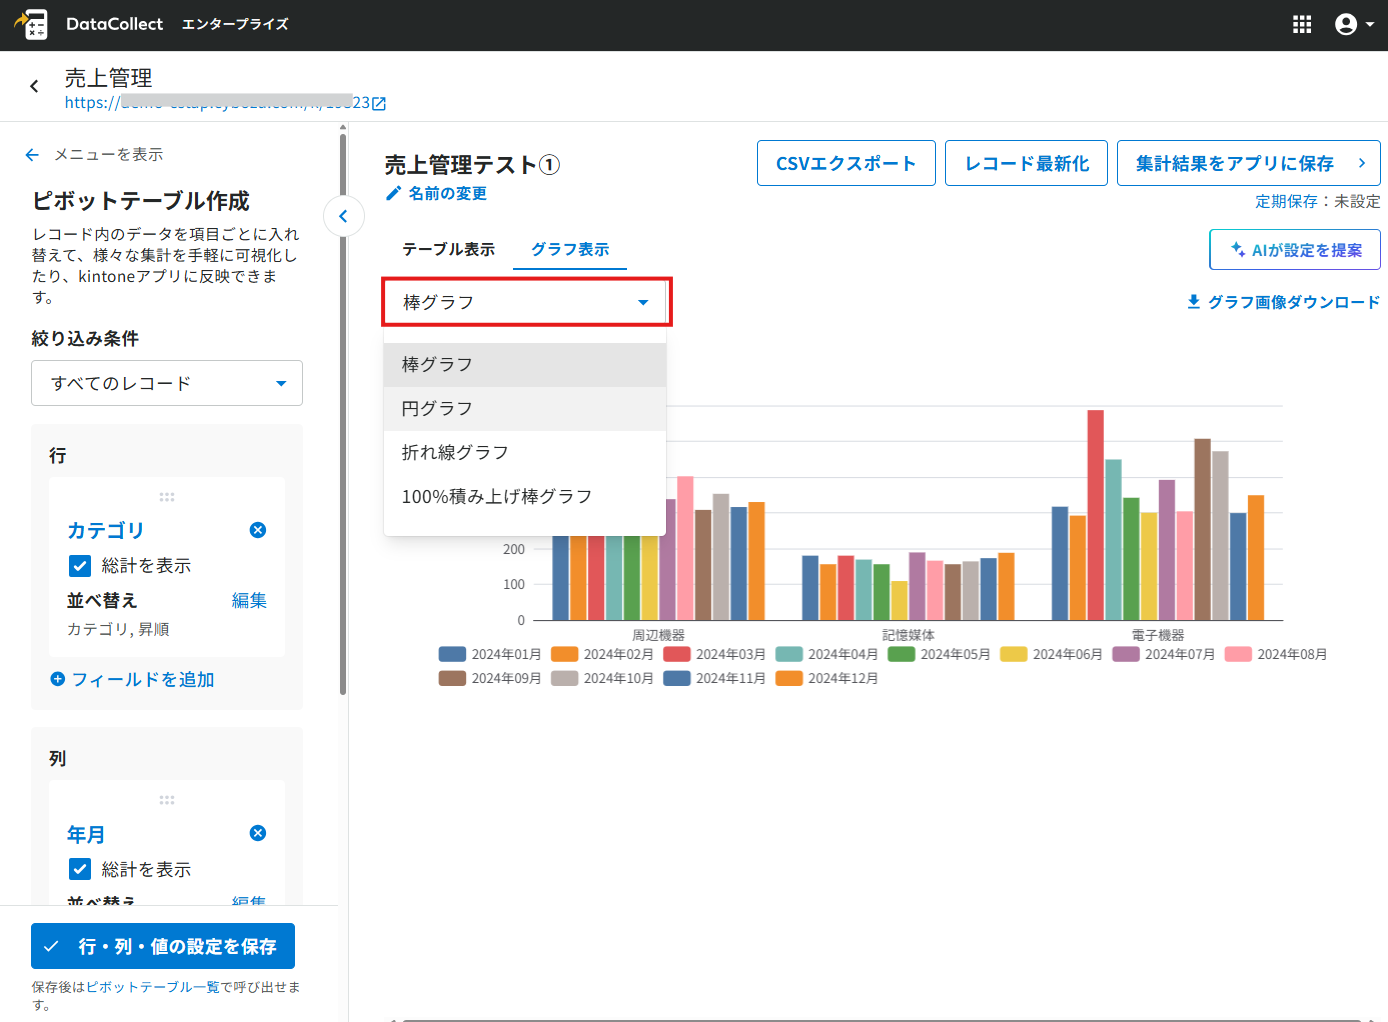The image size is (1388, 1022).
Task: Remove the 年月 field with X icon
Action: [258, 833]
